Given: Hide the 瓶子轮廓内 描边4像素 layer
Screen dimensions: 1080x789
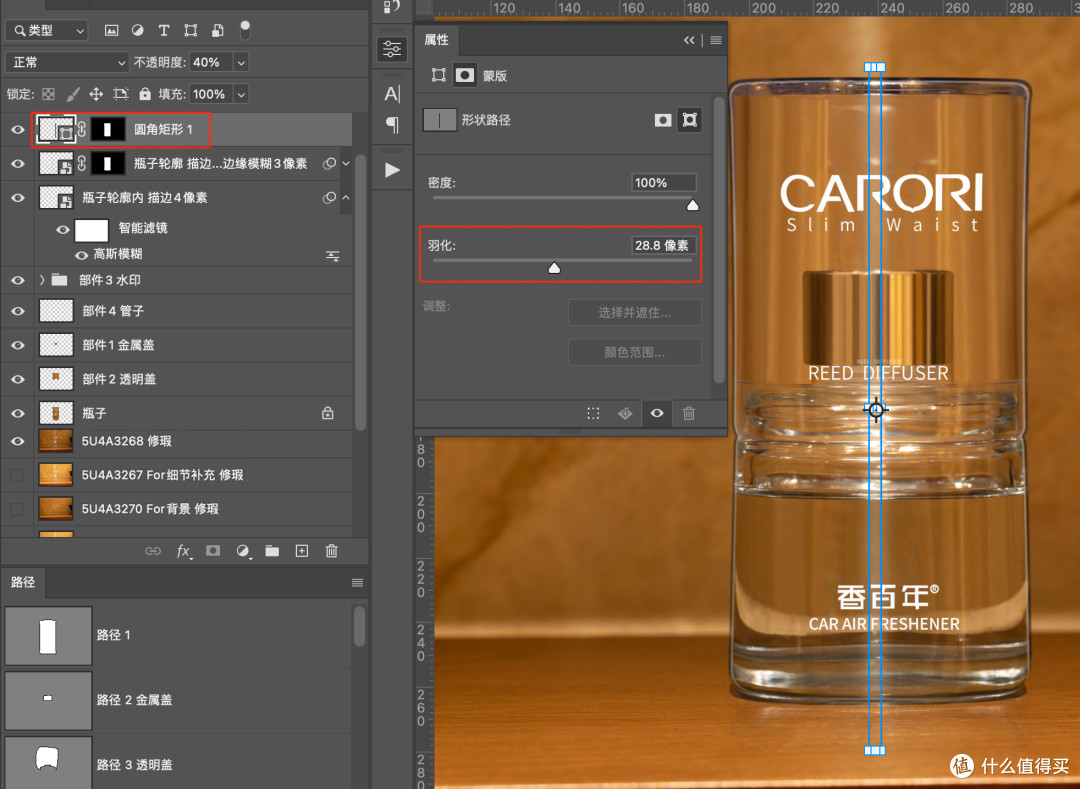Looking at the screenshot, I should (18, 198).
